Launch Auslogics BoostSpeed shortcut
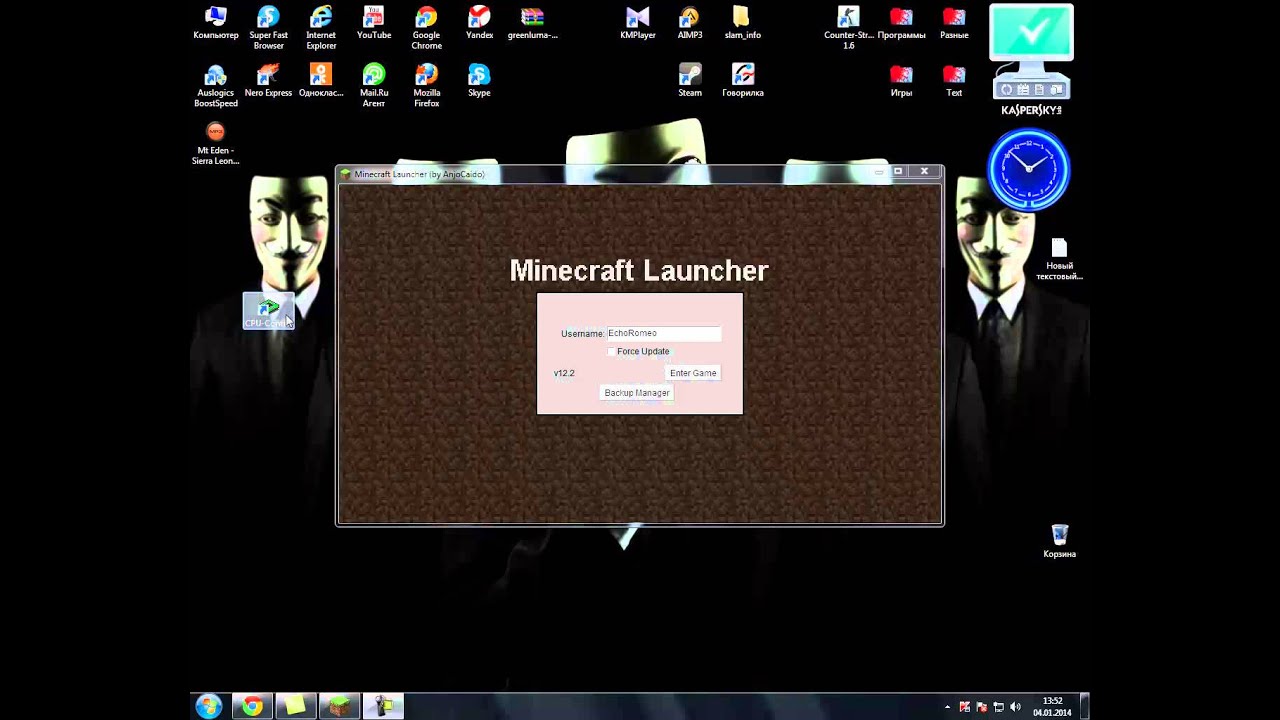1280x720 pixels. tap(215, 85)
